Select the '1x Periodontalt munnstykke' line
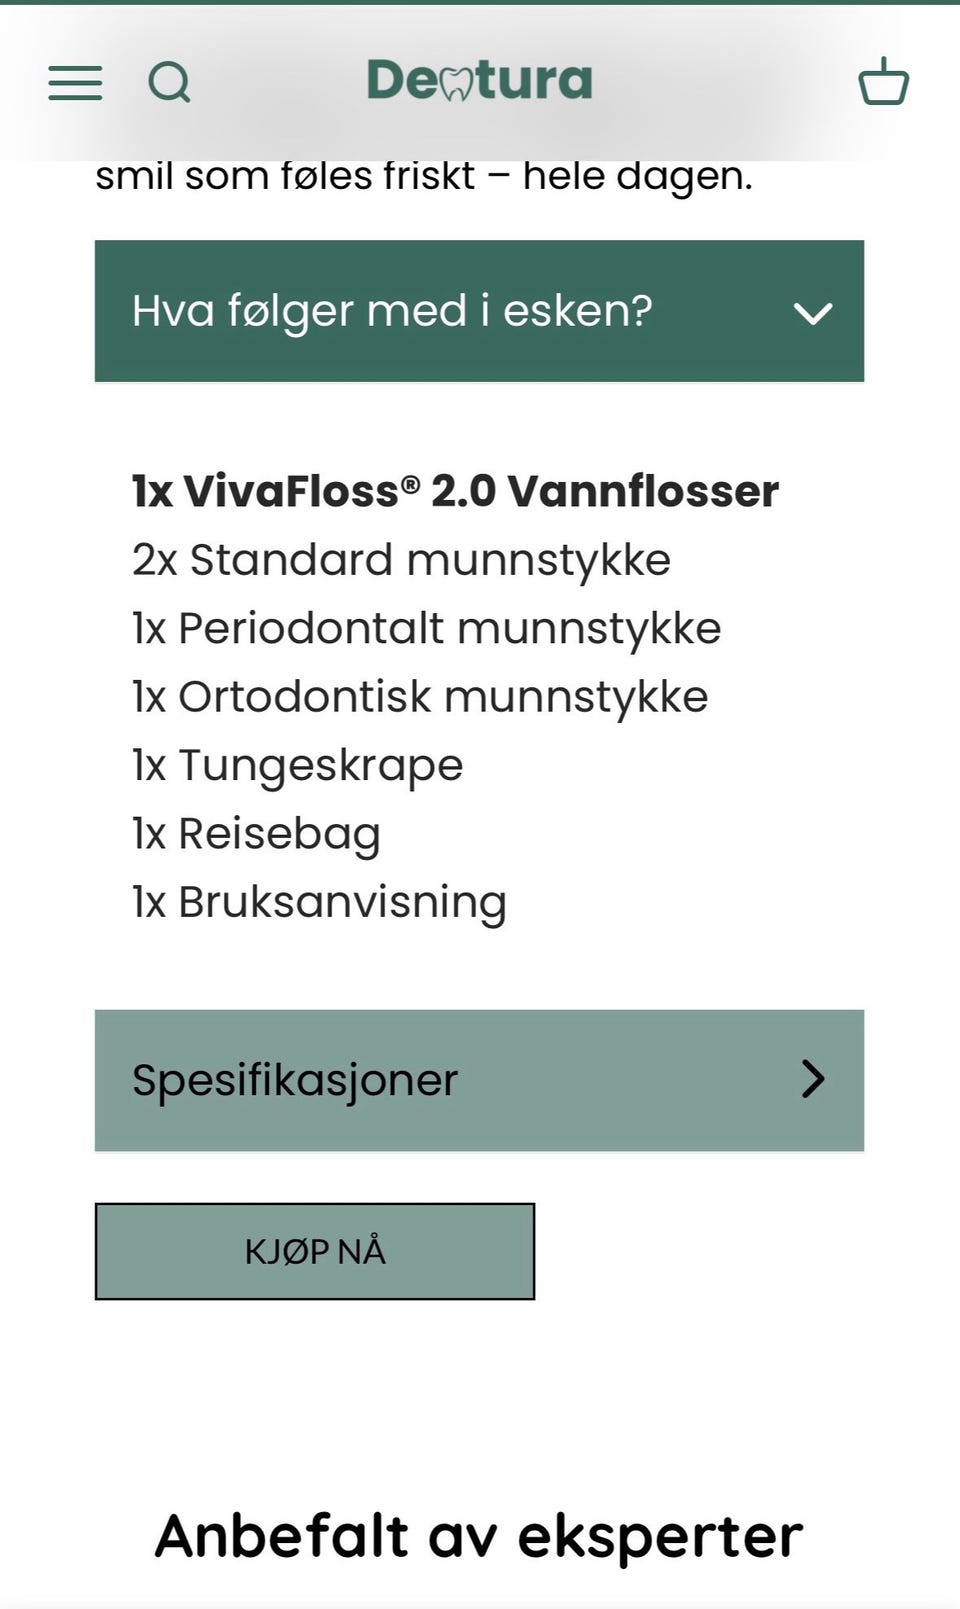 (x=426, y=629)
